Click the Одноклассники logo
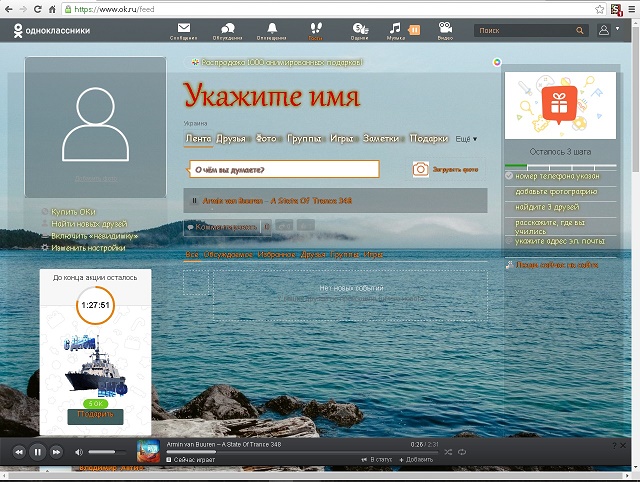This screenshot has width=640, height=482. tap(52, 31)
